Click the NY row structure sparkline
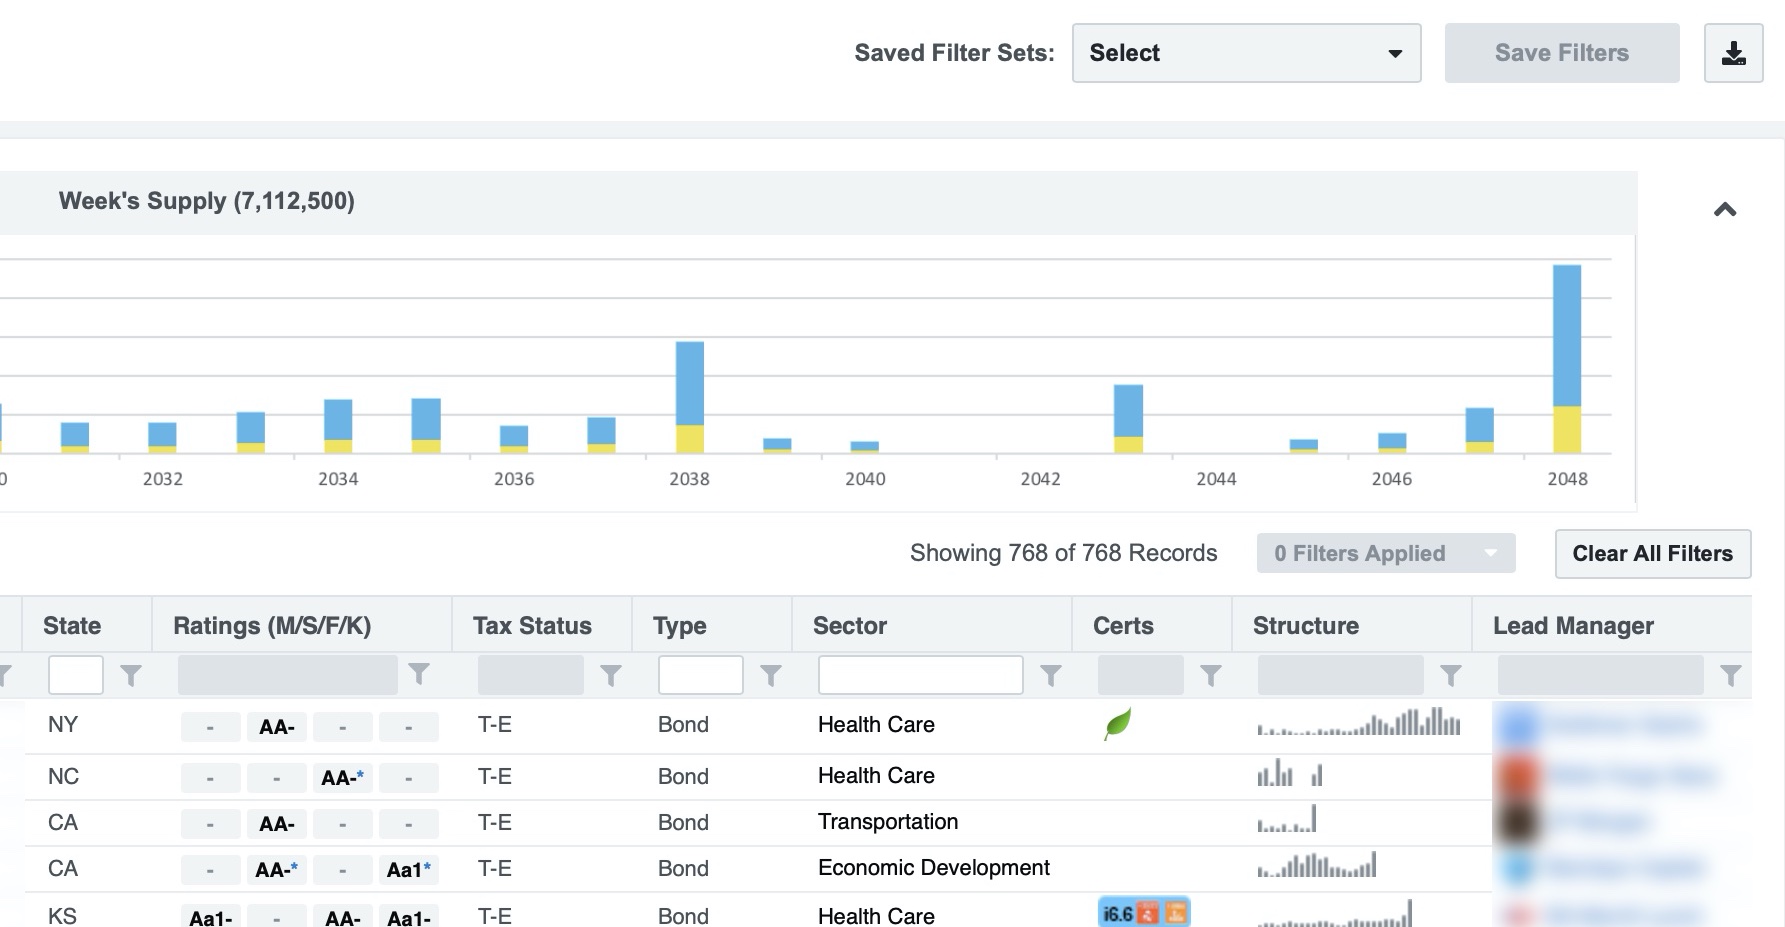Viewport: 1785px width, 927px height. coord(1358,723)
